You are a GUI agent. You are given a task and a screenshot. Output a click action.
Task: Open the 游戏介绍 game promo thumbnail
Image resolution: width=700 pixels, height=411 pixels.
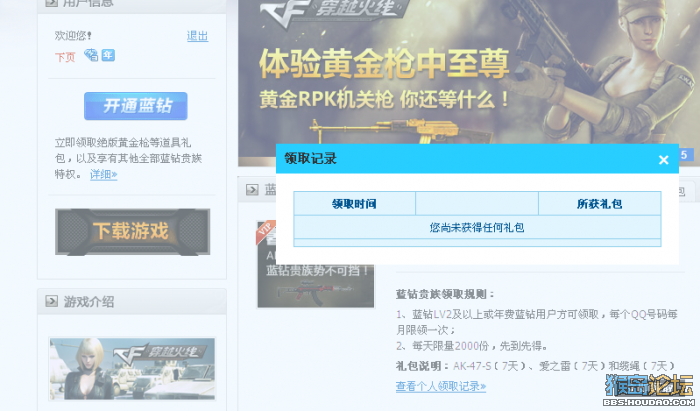tap(132, 369)
